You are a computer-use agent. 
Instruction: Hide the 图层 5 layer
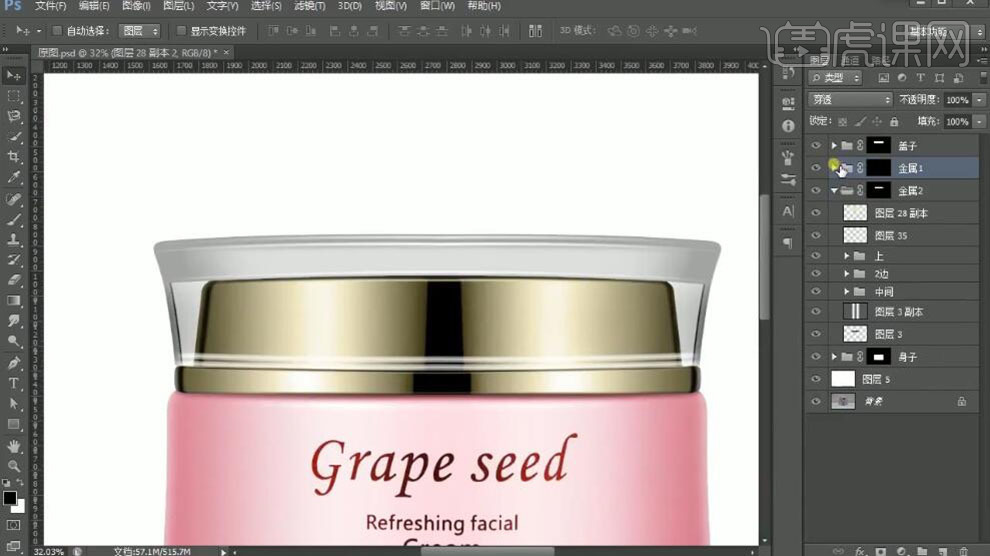coord(816,379)
